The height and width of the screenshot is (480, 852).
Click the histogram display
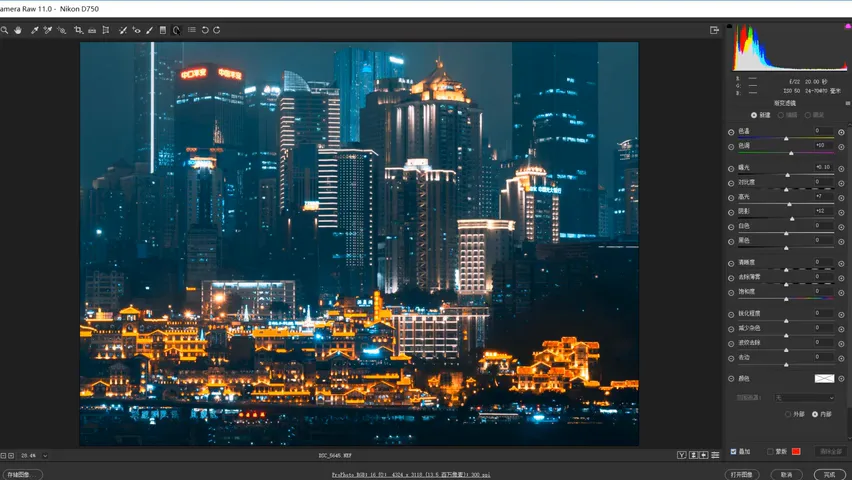click(x=791, y=48)
